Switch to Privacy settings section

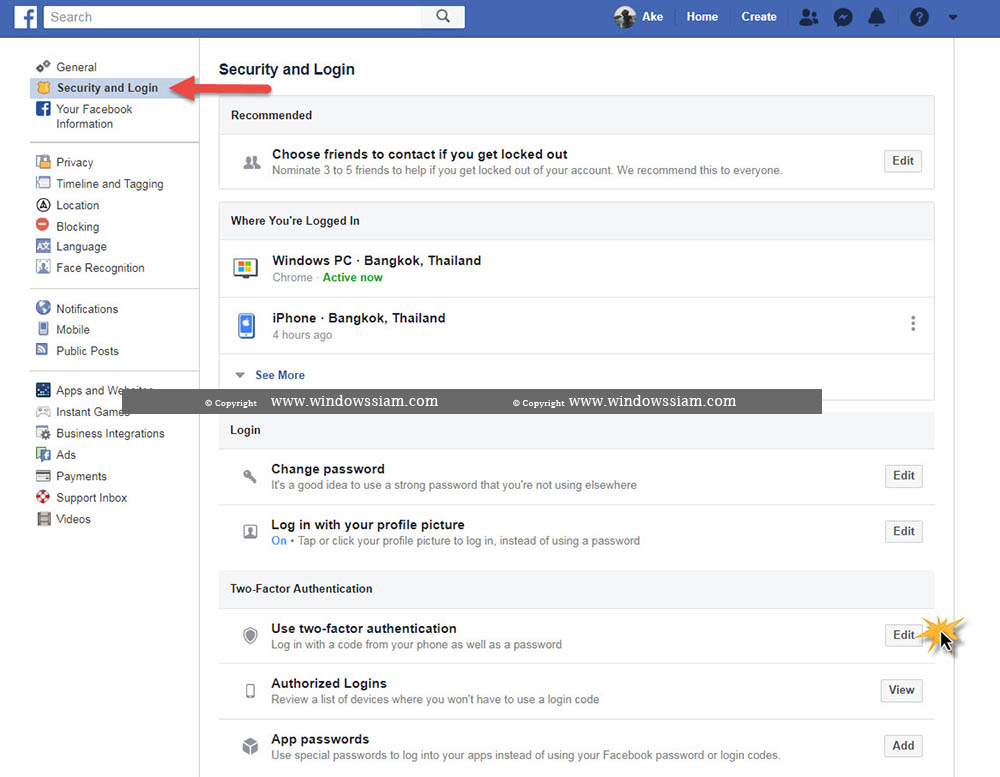(75, 162)
